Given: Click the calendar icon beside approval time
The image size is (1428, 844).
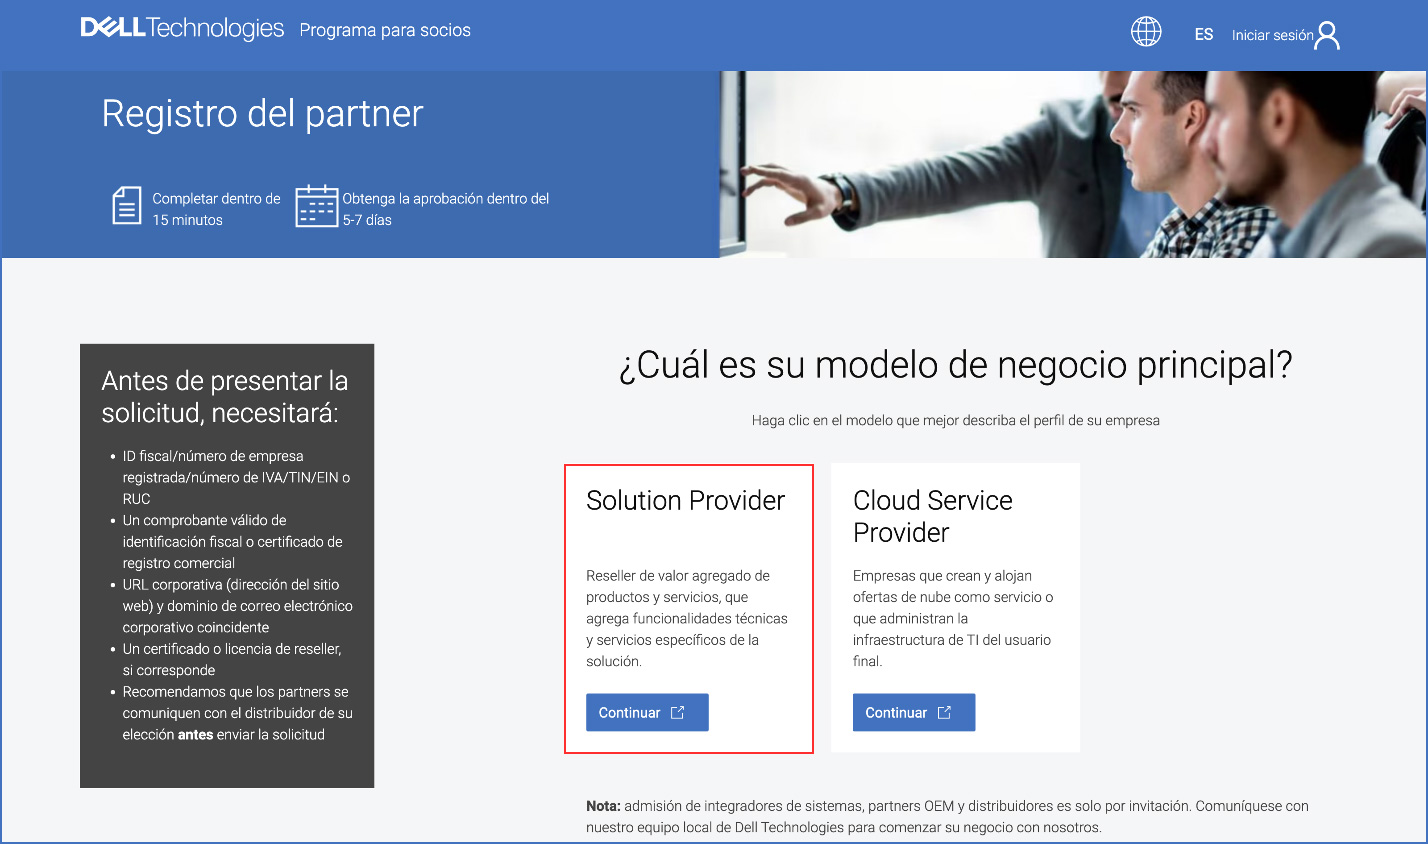Looking at the screenshot, I should click(316, 206).
